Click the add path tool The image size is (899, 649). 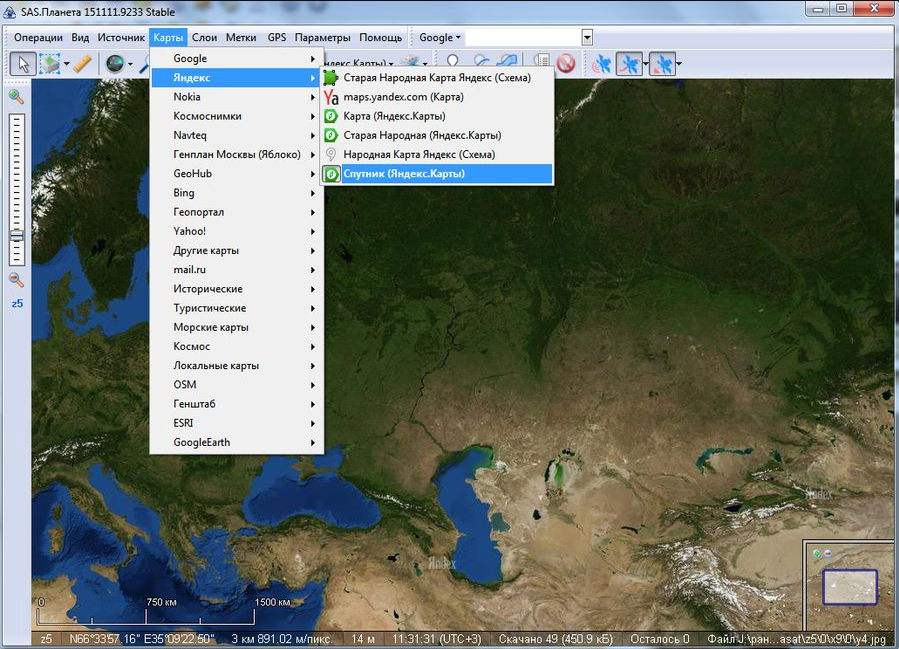(482, 61)
